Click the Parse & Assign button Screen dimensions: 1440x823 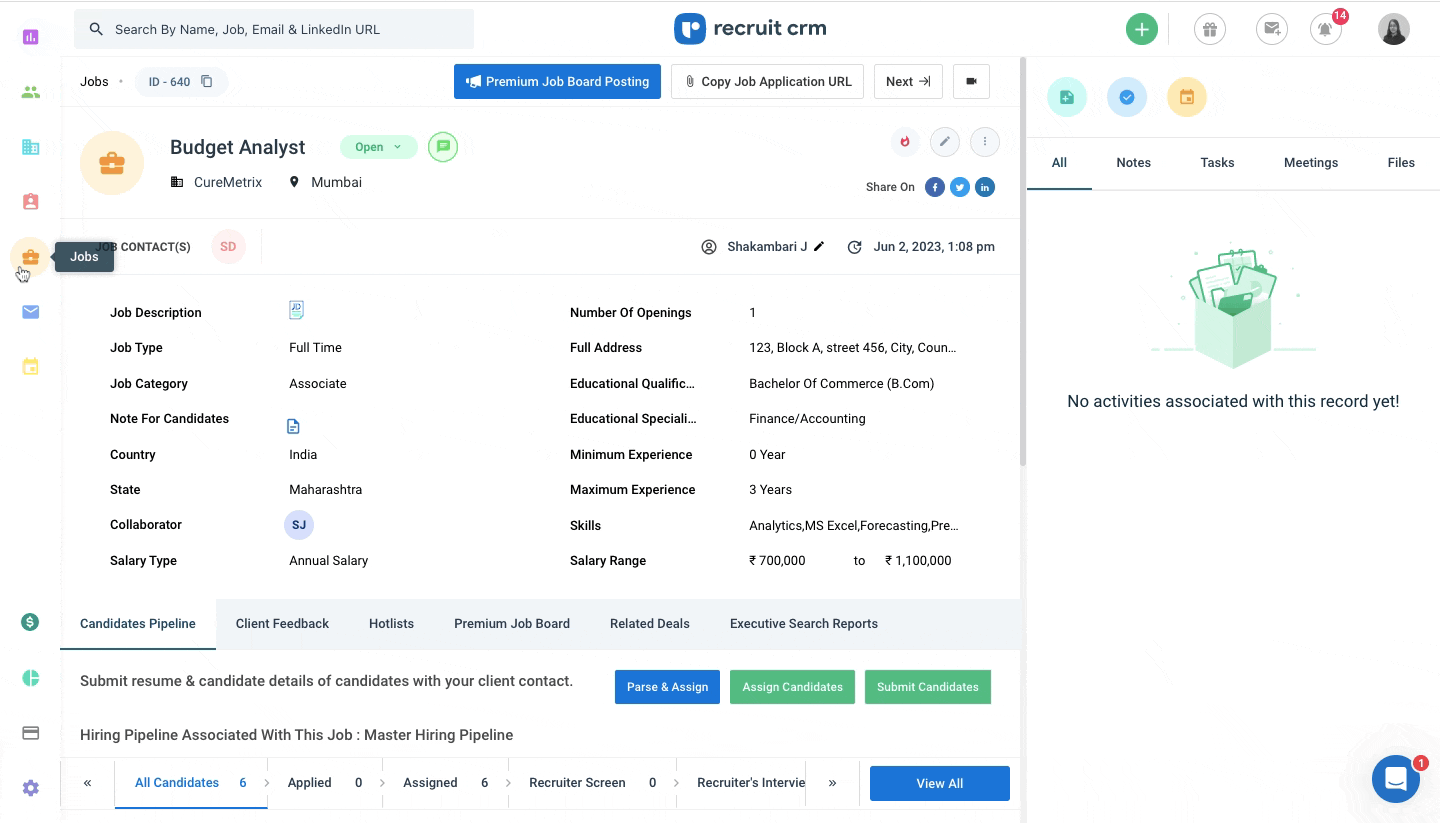click(x=667, y=687)
